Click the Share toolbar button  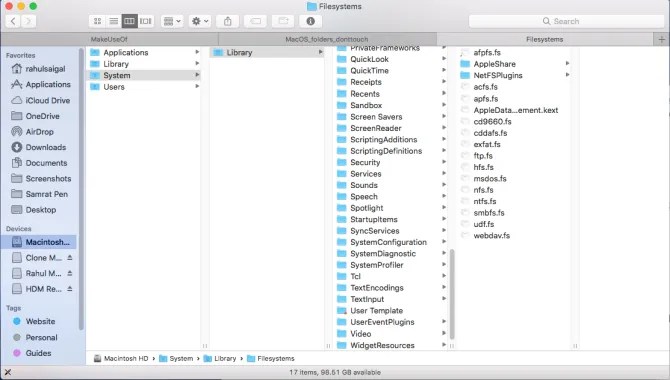point(228,21)
